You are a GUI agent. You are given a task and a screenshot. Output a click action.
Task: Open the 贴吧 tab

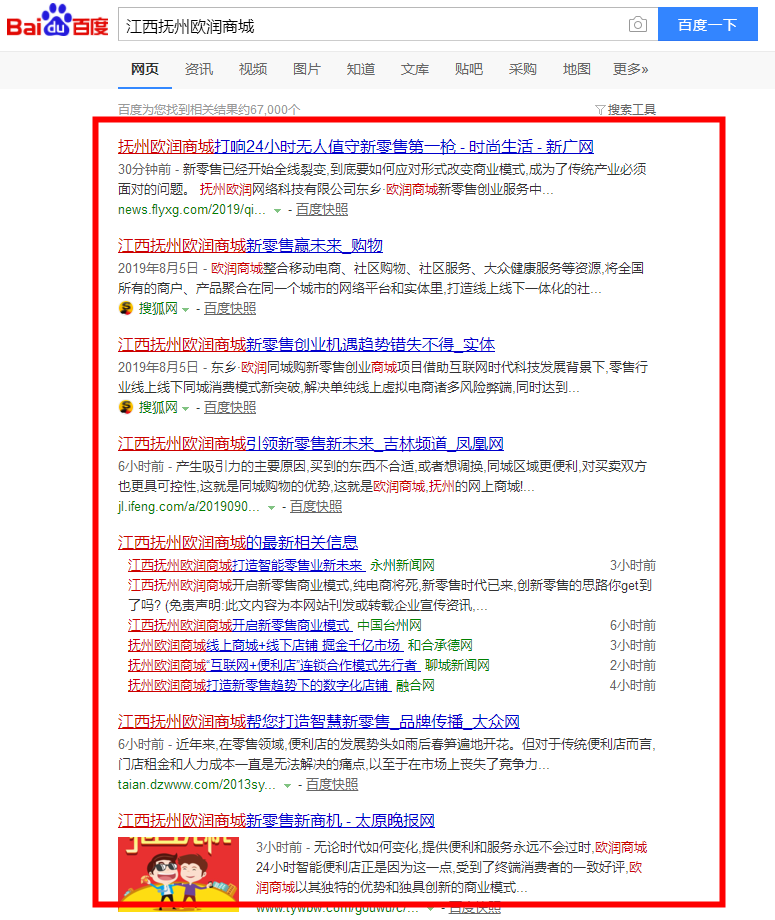click(468, 69)
